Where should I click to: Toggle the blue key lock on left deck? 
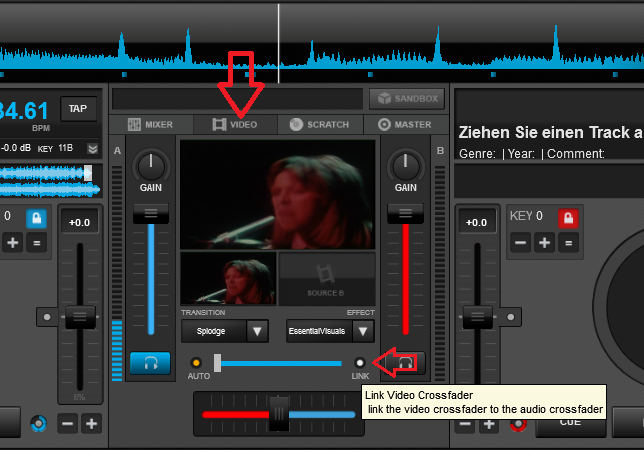(x=37, y=218)
